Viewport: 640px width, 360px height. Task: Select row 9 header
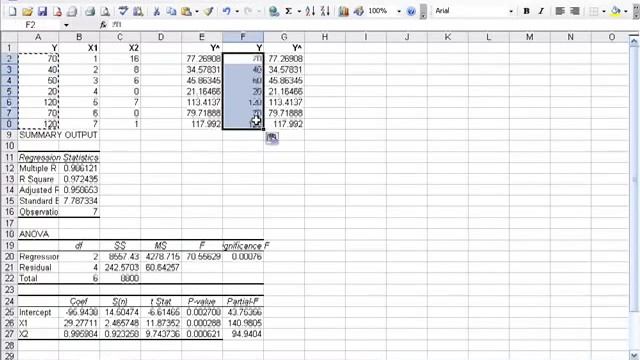click(x=9, y=135)
